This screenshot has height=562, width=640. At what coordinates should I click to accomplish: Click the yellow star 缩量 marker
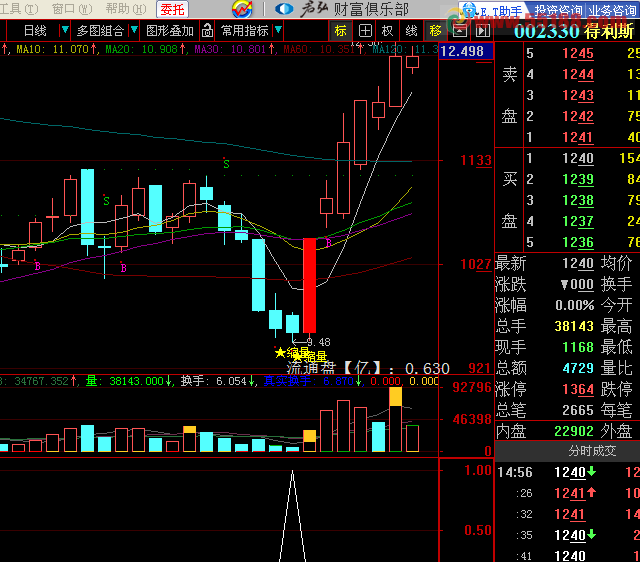point(292,352)
